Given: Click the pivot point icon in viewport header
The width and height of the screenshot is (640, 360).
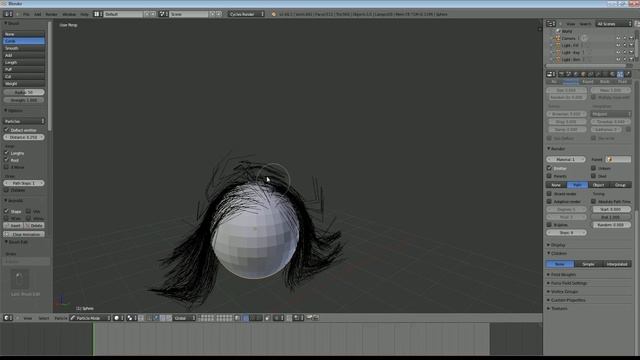Looking at the screenshot, I should [130, 318].
